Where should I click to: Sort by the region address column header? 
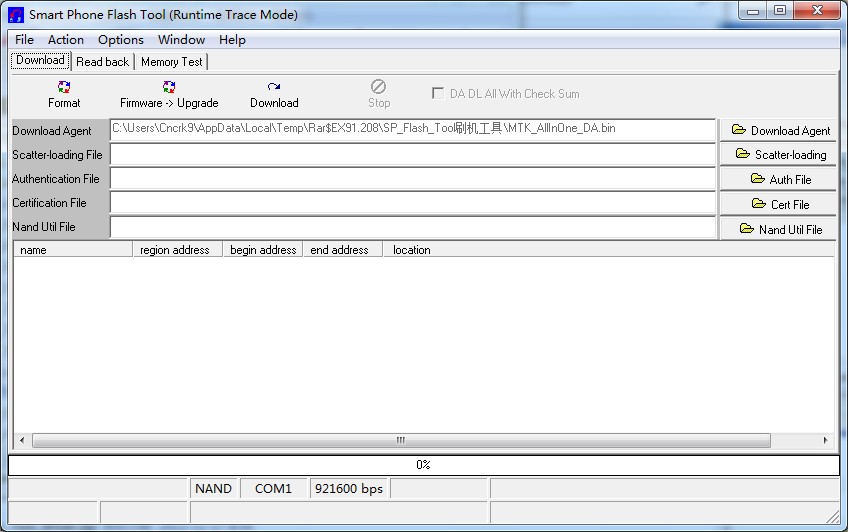pyautogui.click(x=175, y=250)
